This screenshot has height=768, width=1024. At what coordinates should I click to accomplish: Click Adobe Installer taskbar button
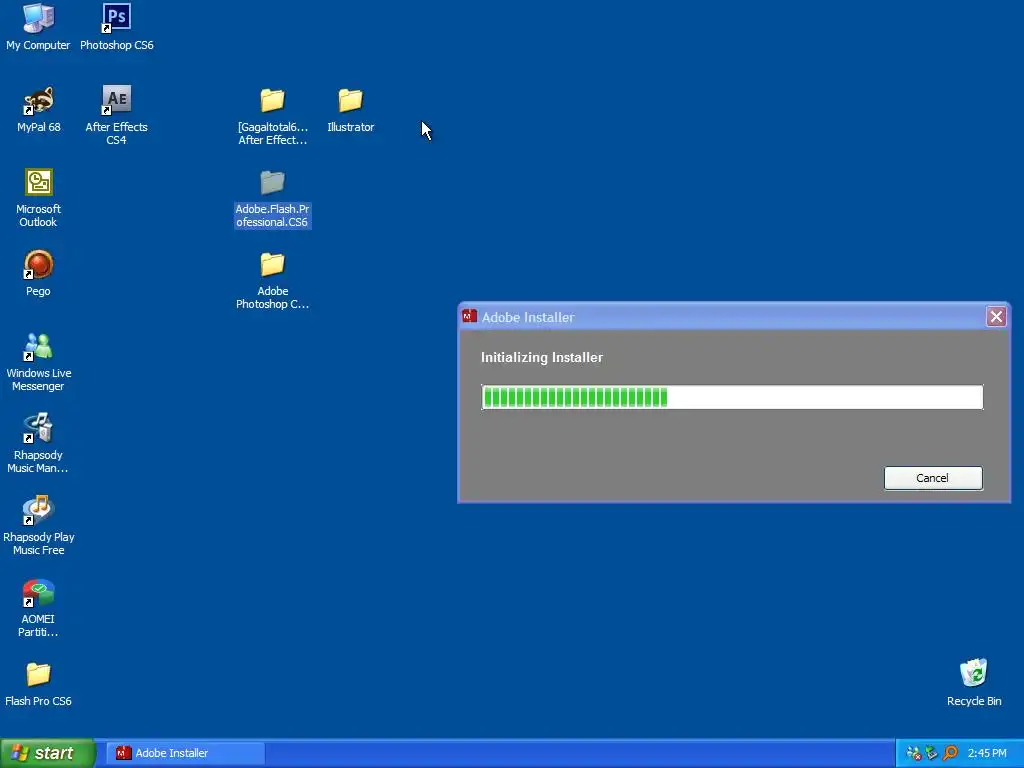pos(185,753)
